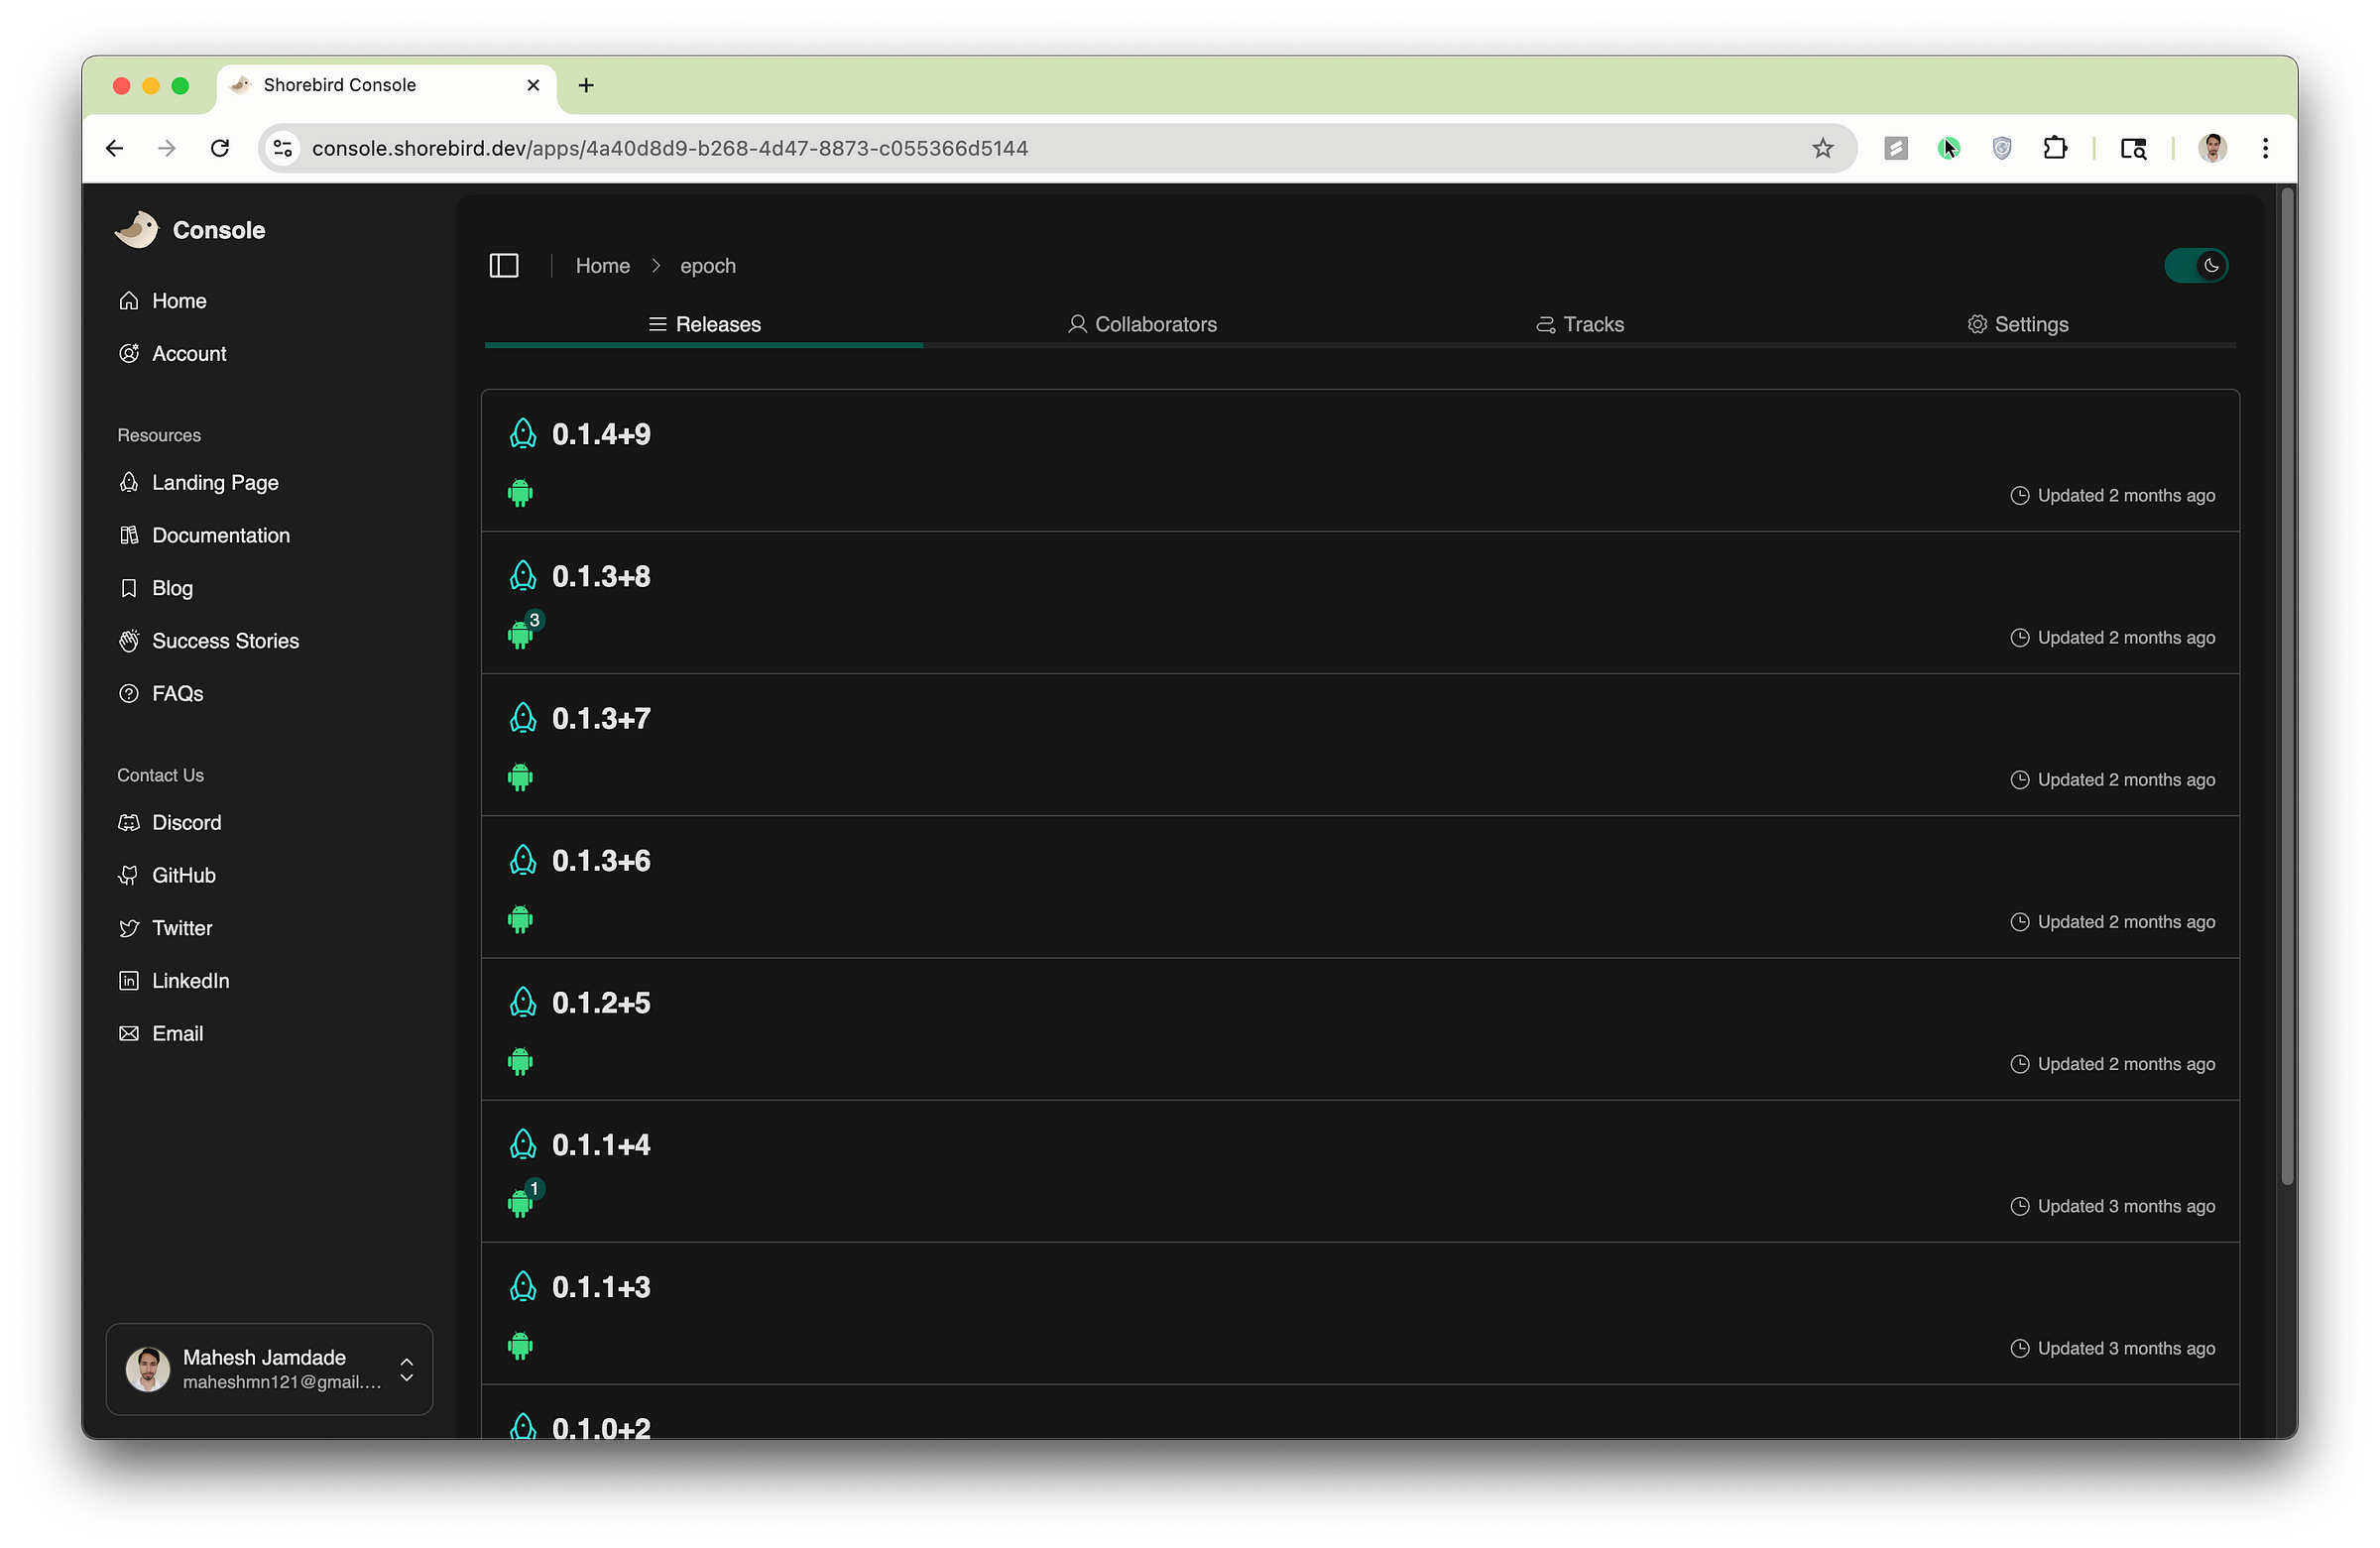This screenshot has width=2380, height=1548.
Task: Open the 0.1.2+5 release row
Action: pos(1359,1028)
